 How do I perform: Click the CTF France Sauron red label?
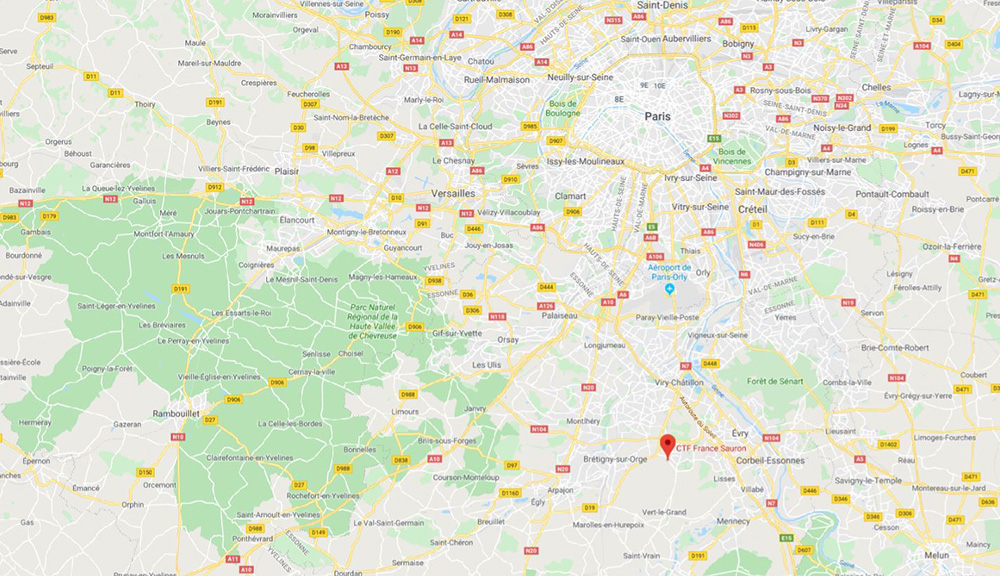pyautogui.click(x=711, y=448)
